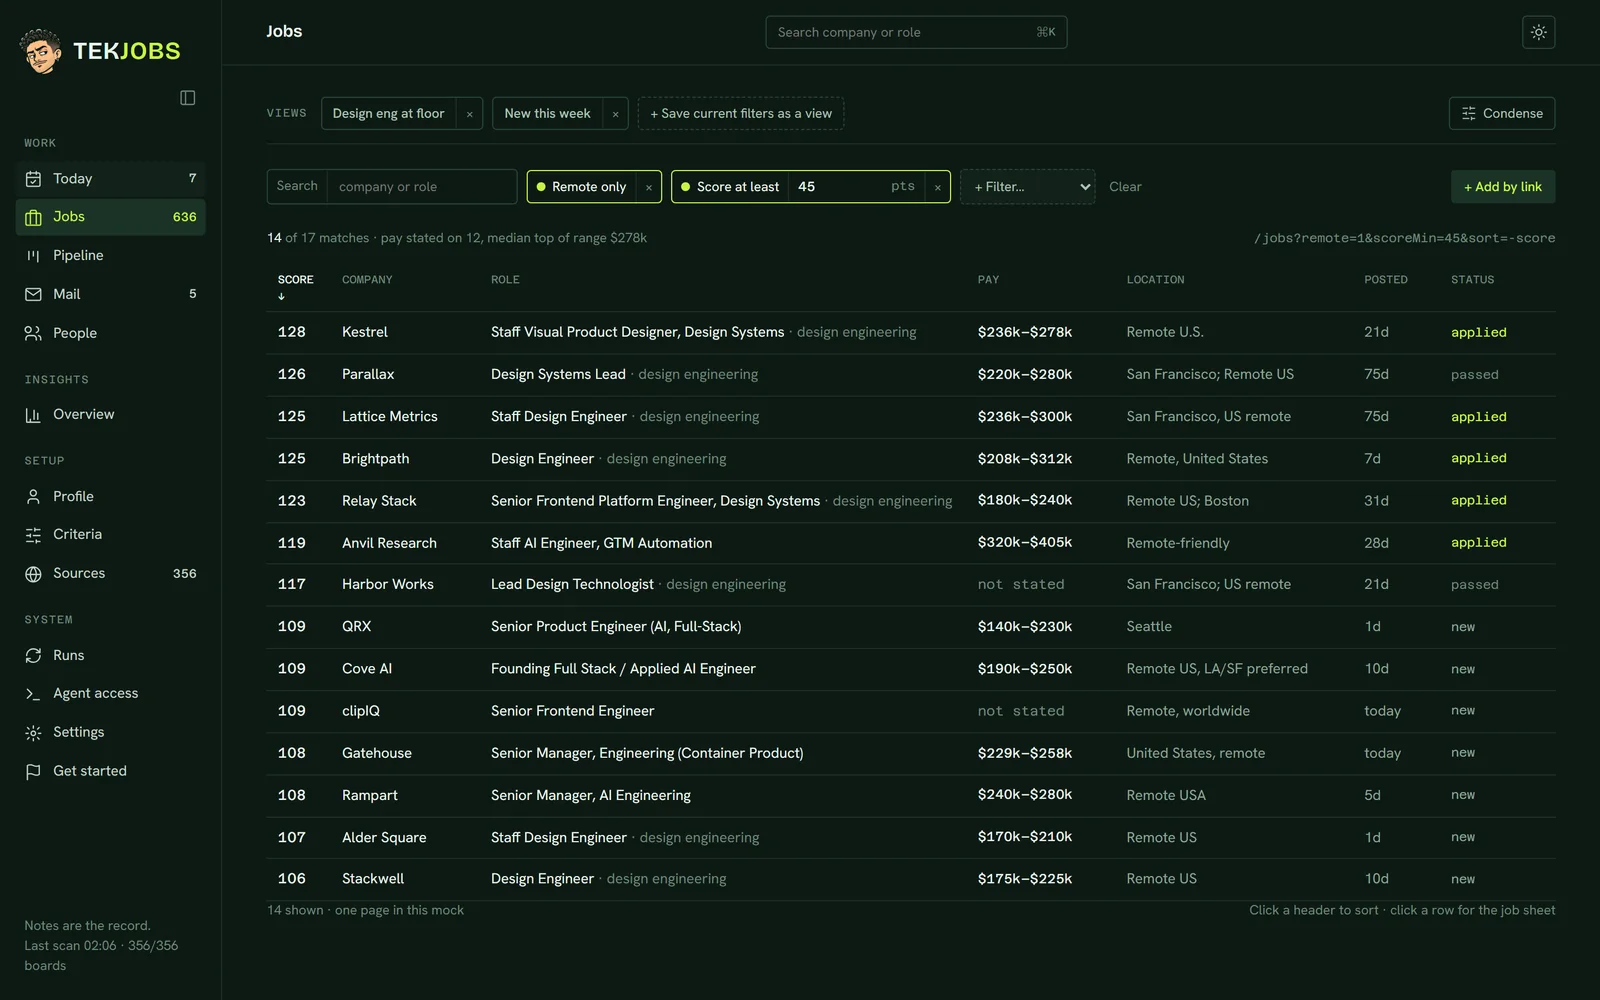Remove the Score at least filter chip

coord(937,187)
